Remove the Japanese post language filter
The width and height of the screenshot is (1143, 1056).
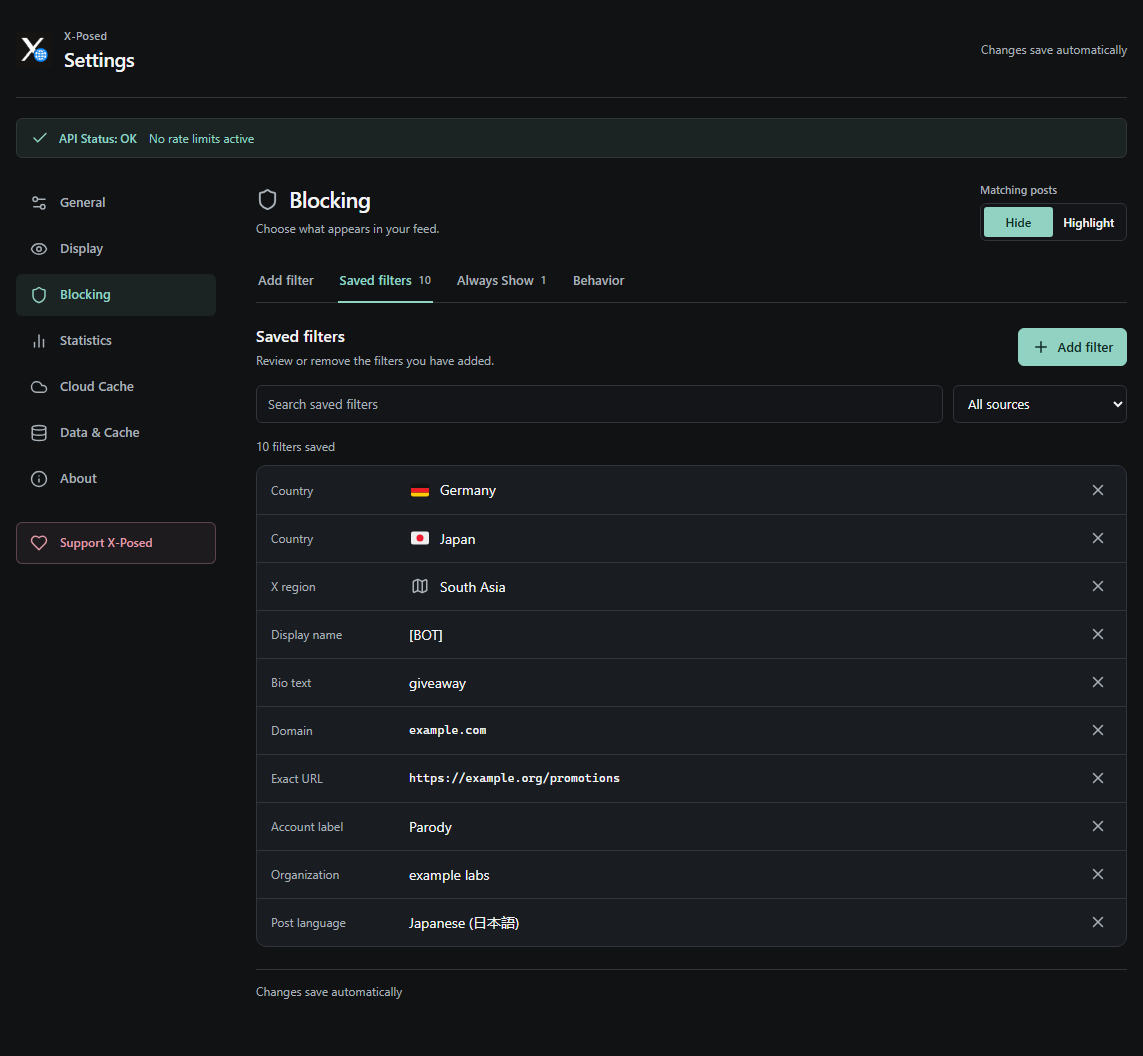click(x=1098, y=923)
